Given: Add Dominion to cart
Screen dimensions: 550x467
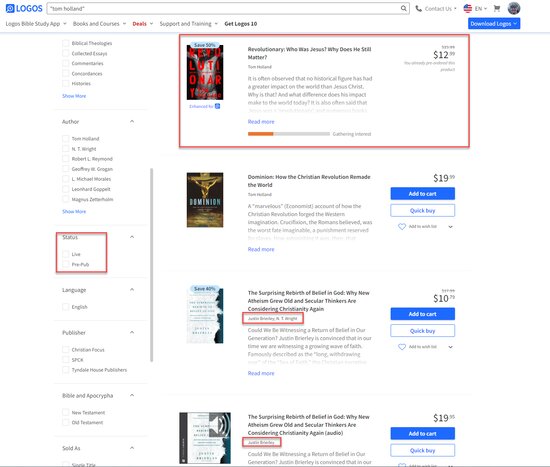Looking at the screenshot, I should 422,194.
